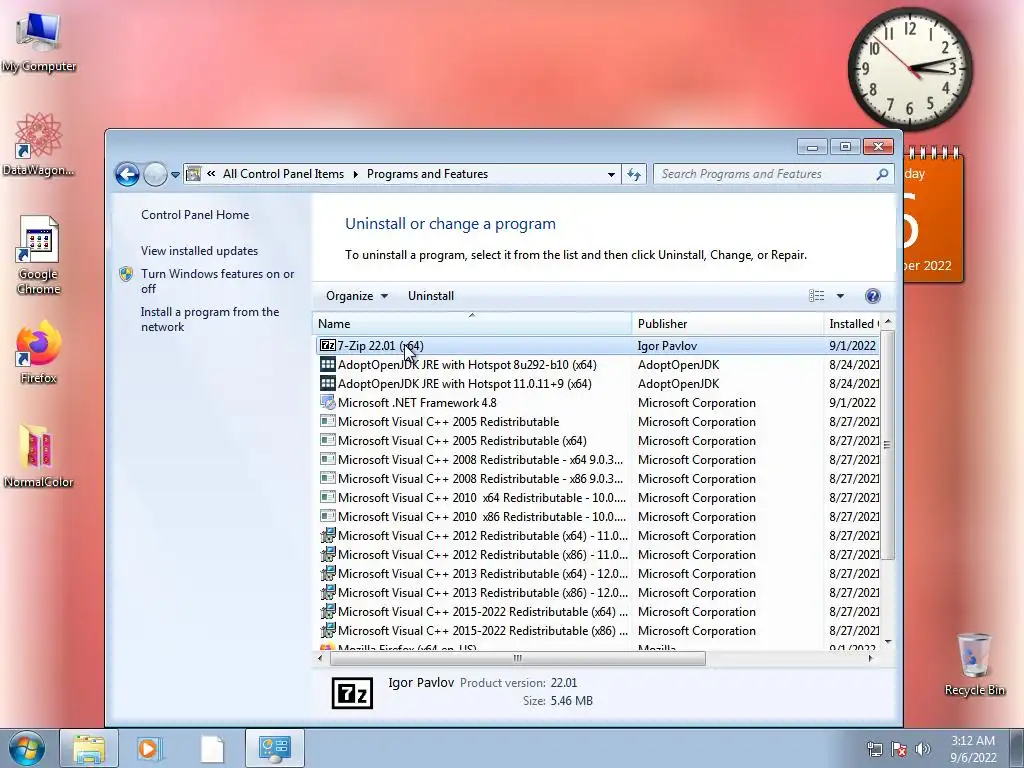1024x768 pixels.
Task: Click the orange calendar gadget
Action: coord(933,216)
